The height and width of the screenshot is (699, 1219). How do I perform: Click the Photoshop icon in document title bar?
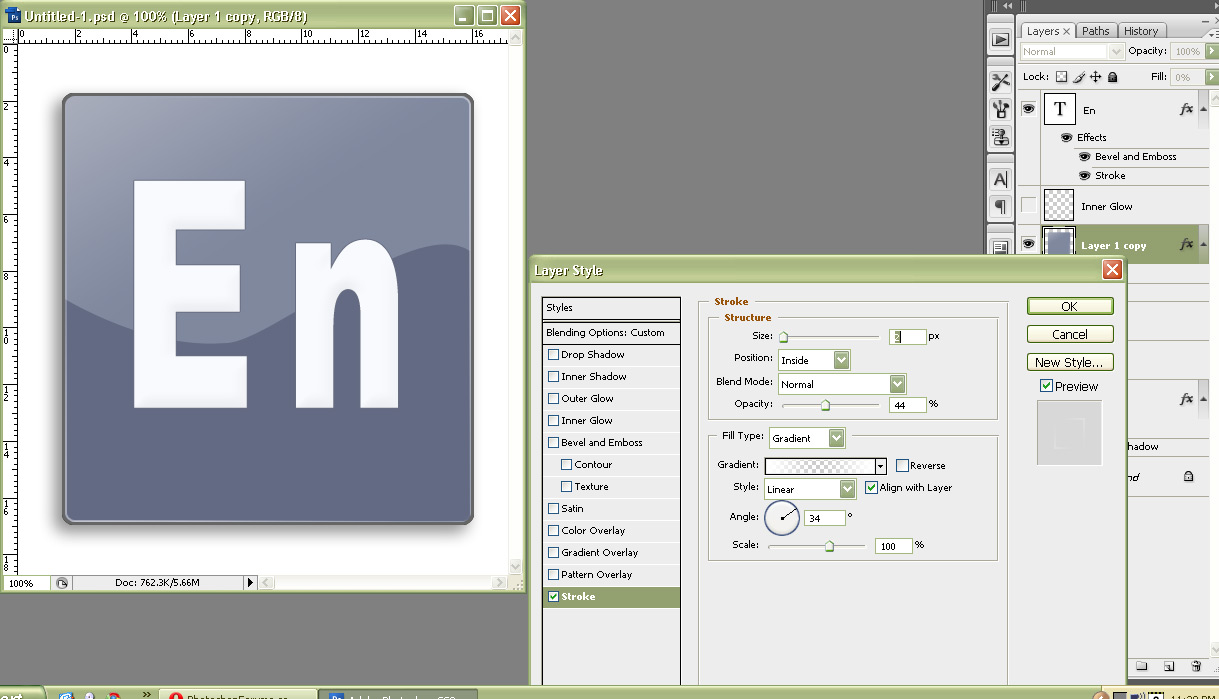coord(15,16)
